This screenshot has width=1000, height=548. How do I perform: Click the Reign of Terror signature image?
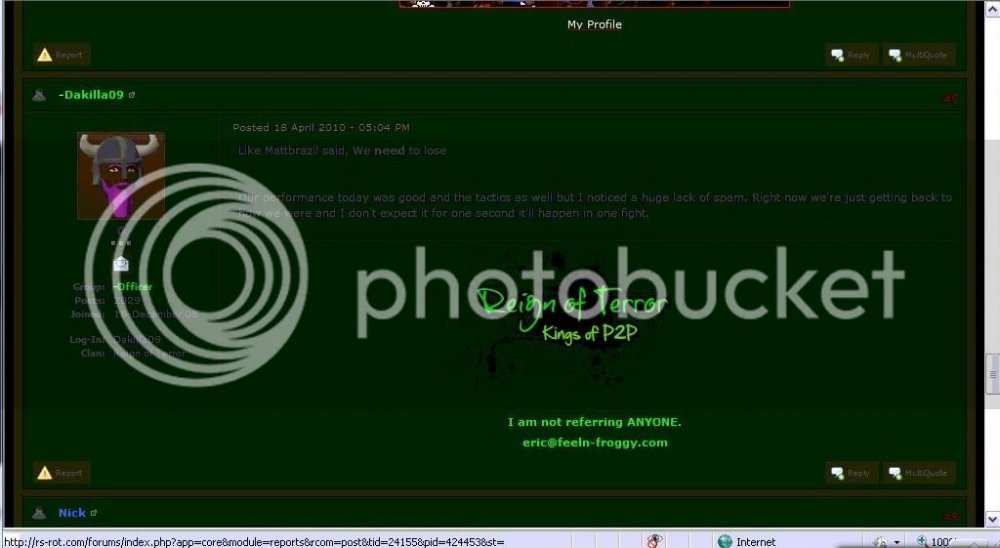coord(571,316)
